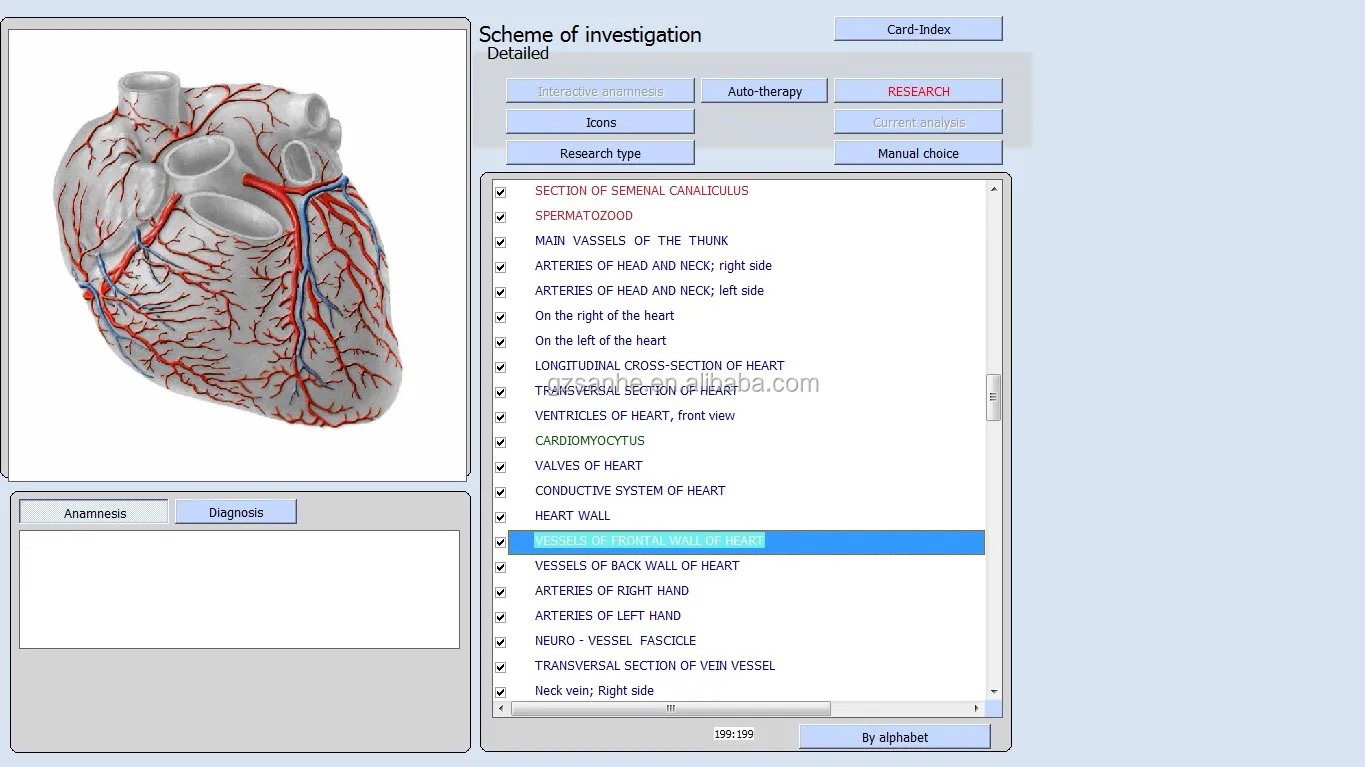Click the Manual choice button

coord(918,153)
